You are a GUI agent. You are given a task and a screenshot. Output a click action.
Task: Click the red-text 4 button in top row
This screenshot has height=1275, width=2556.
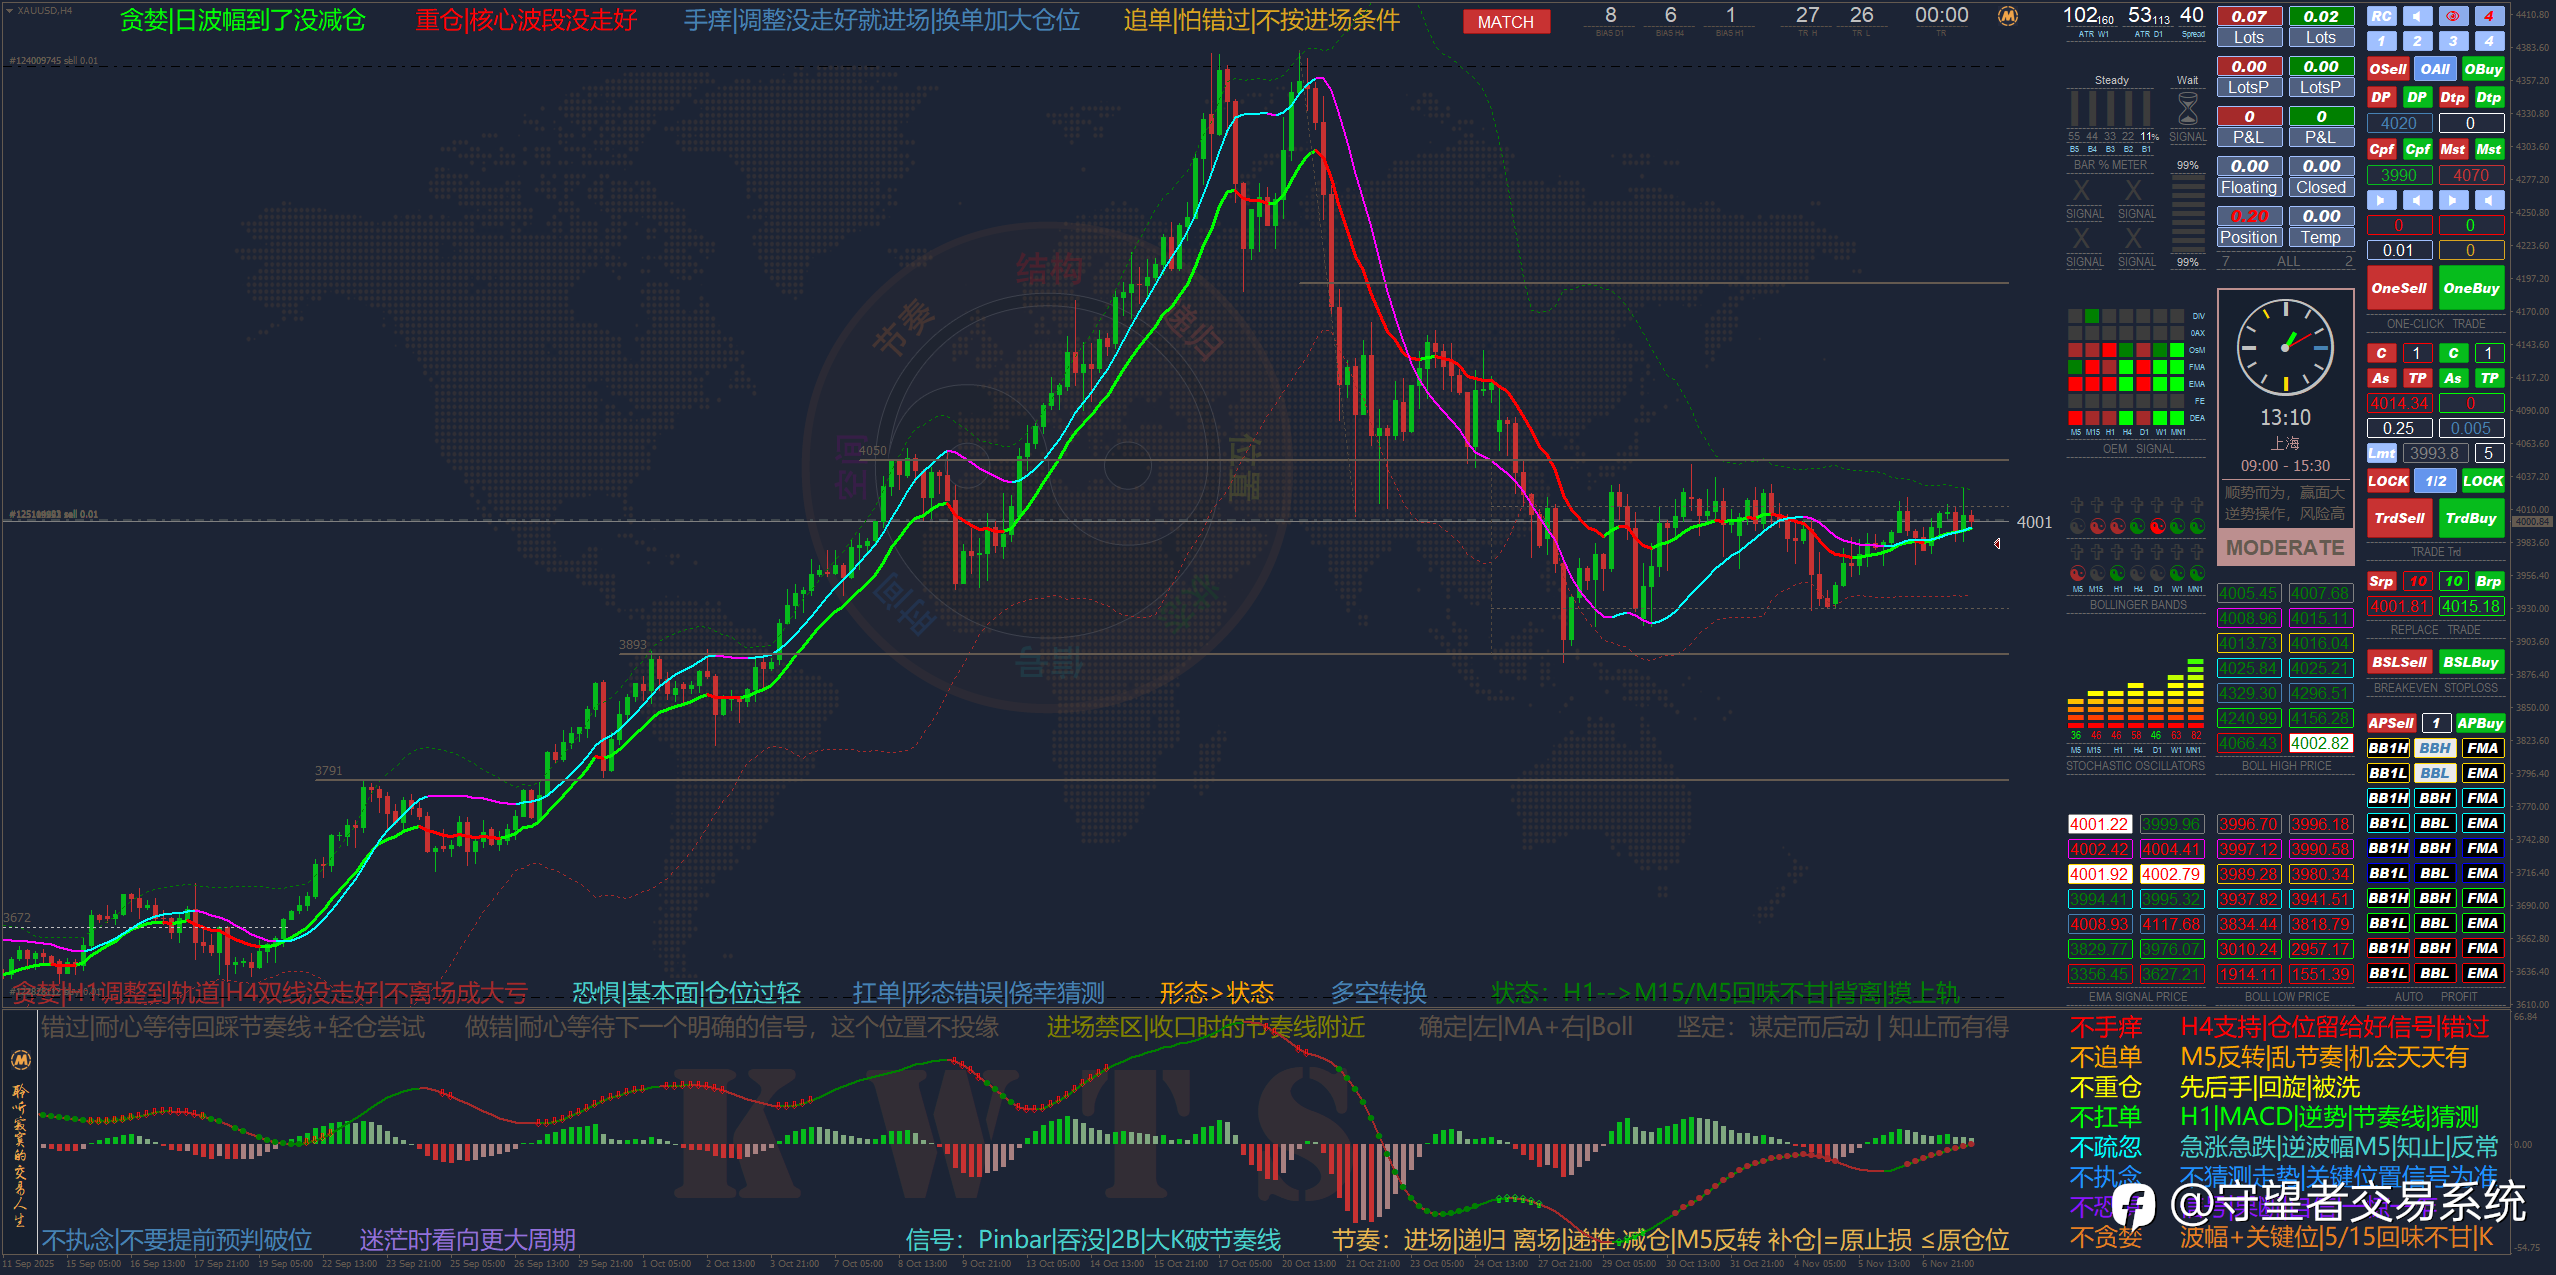coord(2489,16)
